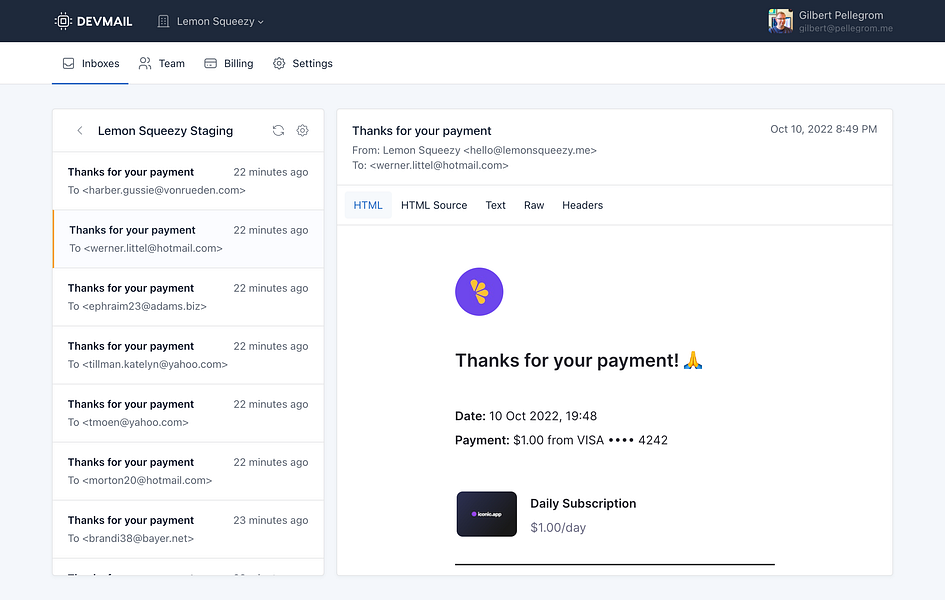Select the email addressed to brandi38@bayer.net
945x600 pixels.
(x=188, y=529)
